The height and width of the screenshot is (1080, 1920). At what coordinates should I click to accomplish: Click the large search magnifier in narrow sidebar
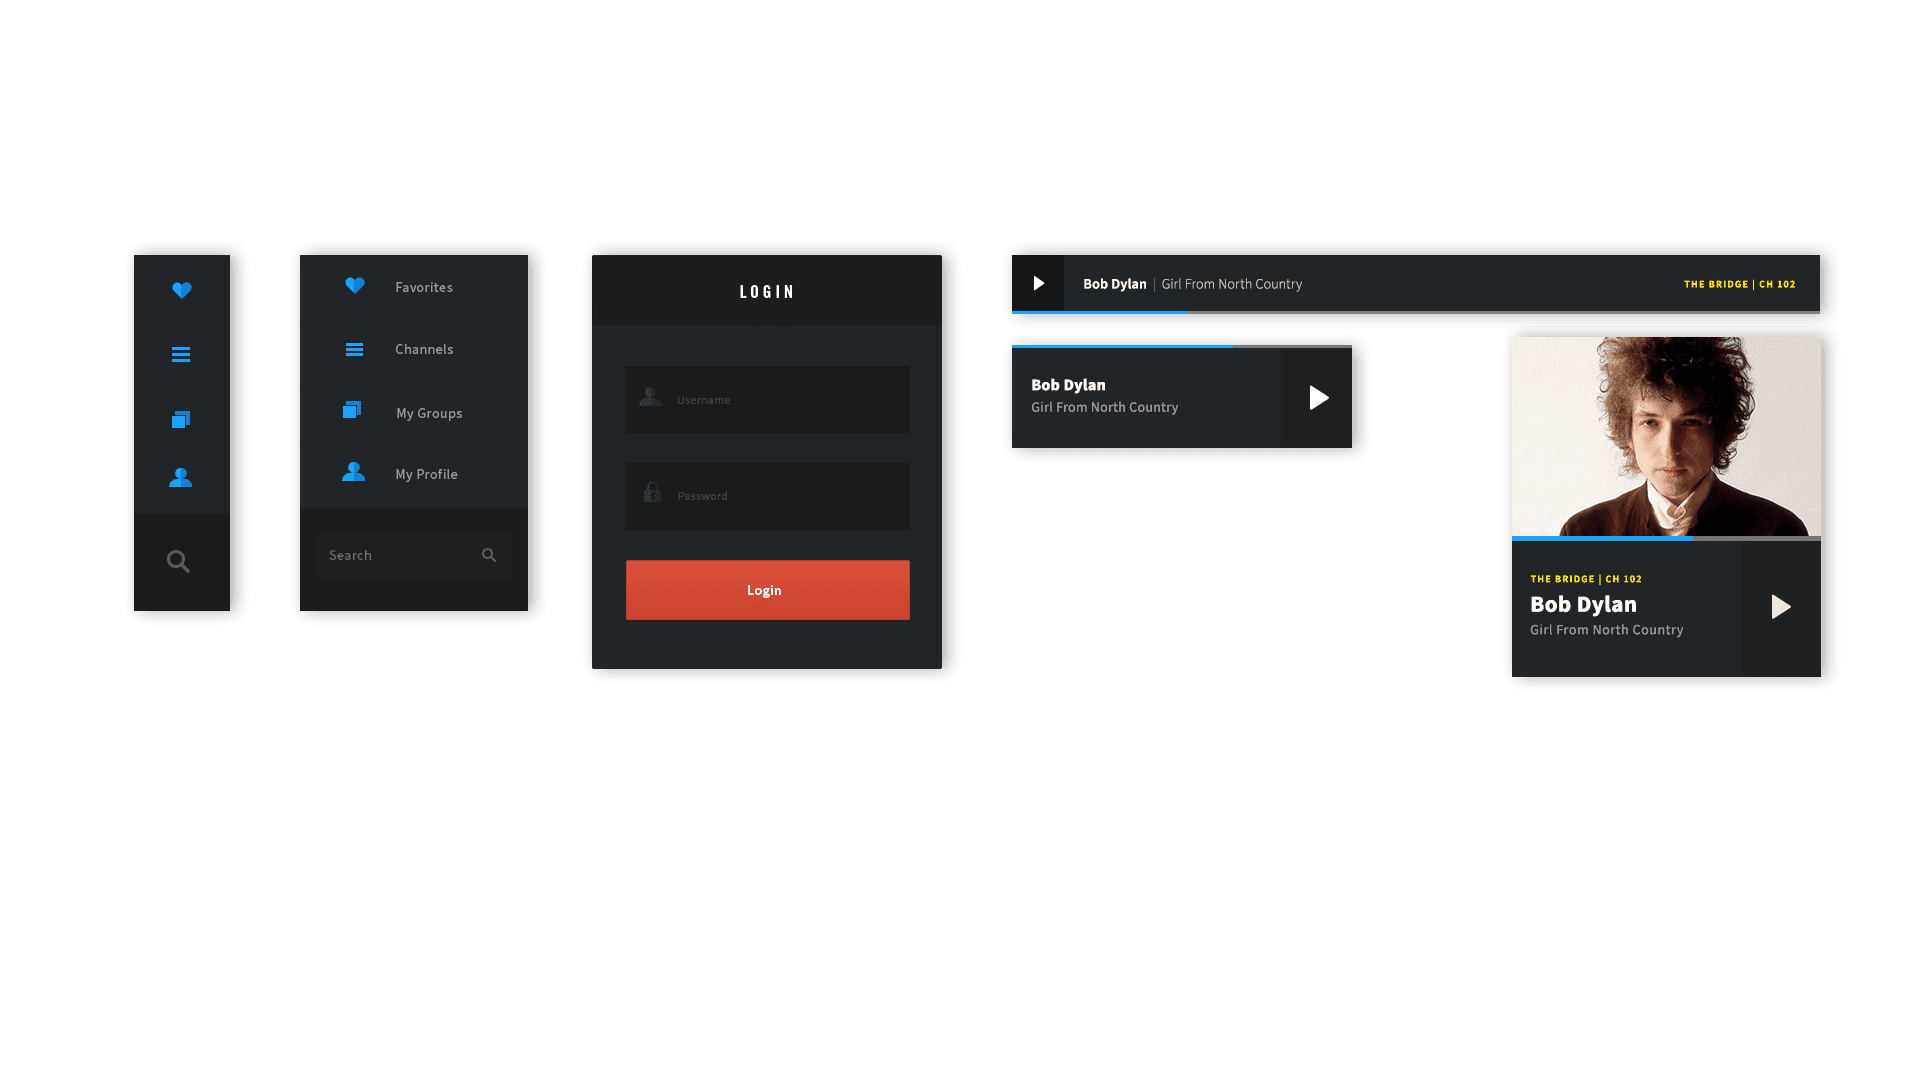178,562
